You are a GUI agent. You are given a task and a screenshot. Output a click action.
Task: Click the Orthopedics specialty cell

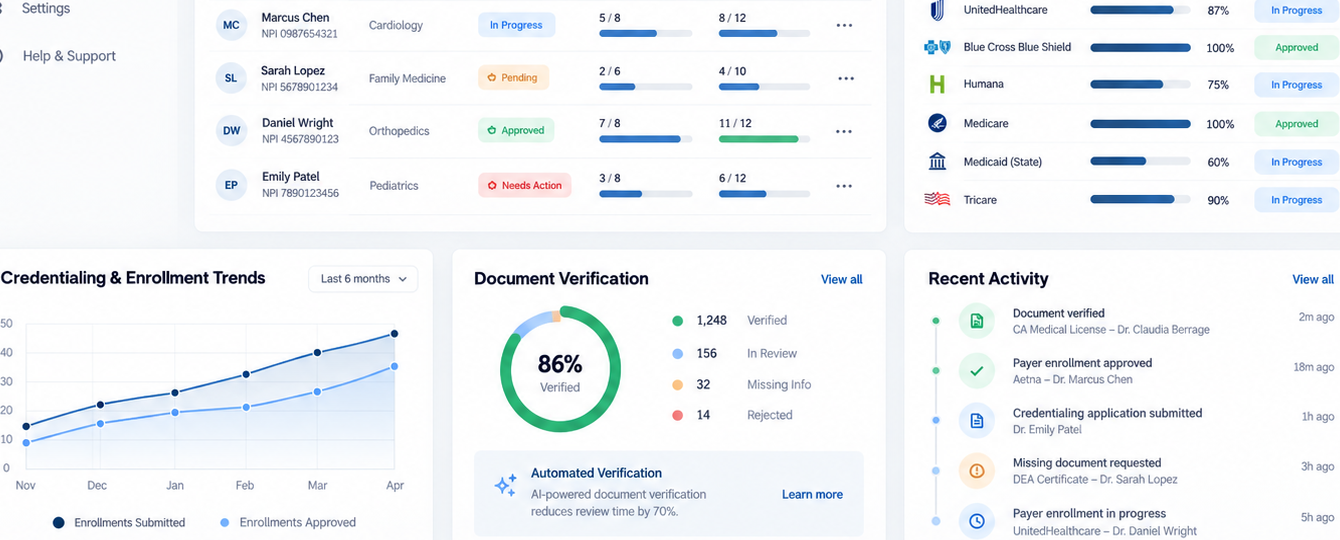coord(399,131)
